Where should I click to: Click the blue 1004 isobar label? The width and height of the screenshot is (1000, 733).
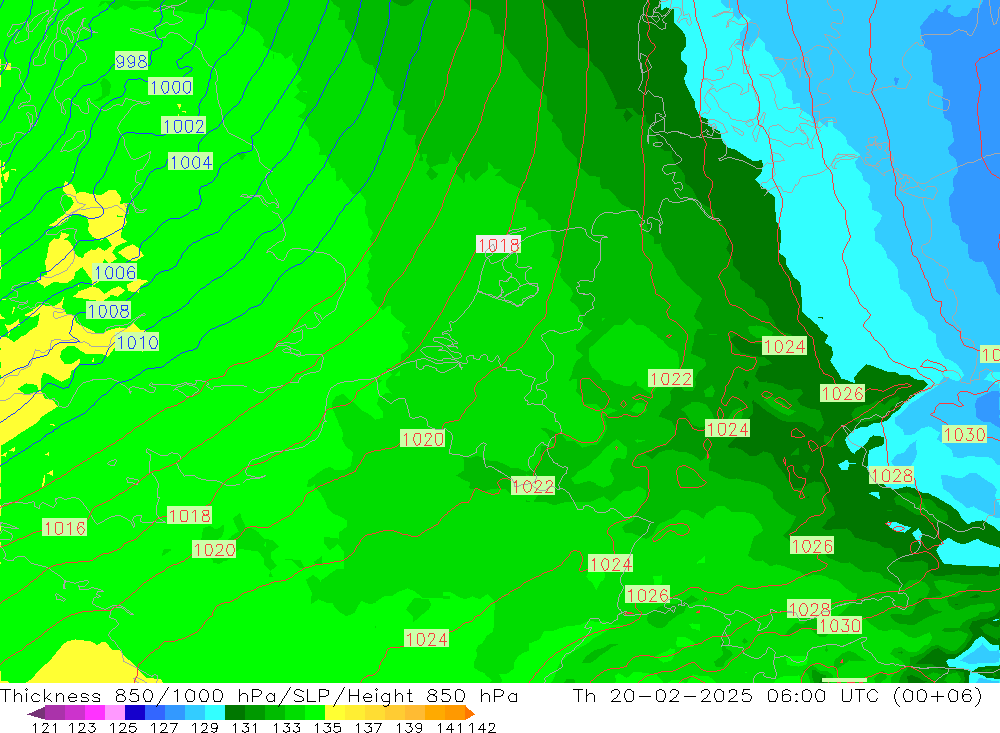(x=191, y=162)
